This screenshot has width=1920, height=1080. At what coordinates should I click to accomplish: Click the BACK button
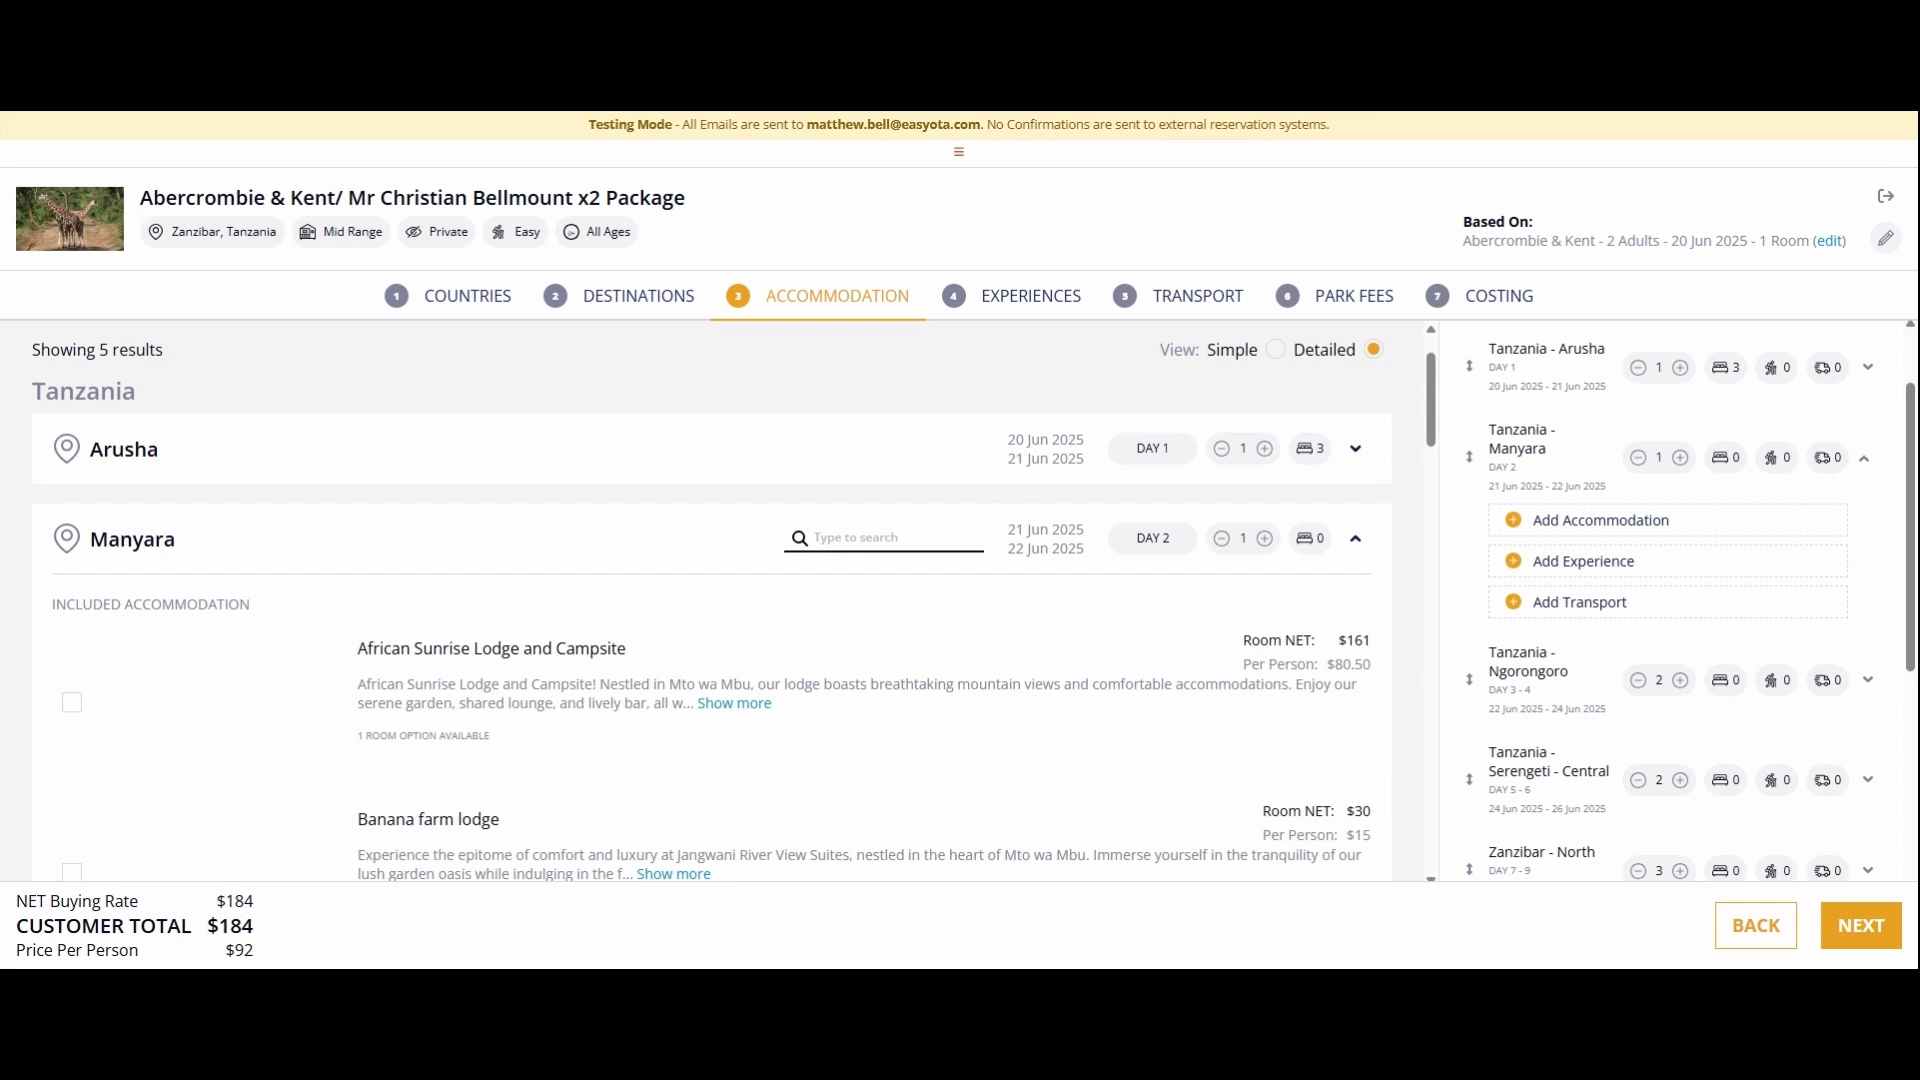[1756, 926]
